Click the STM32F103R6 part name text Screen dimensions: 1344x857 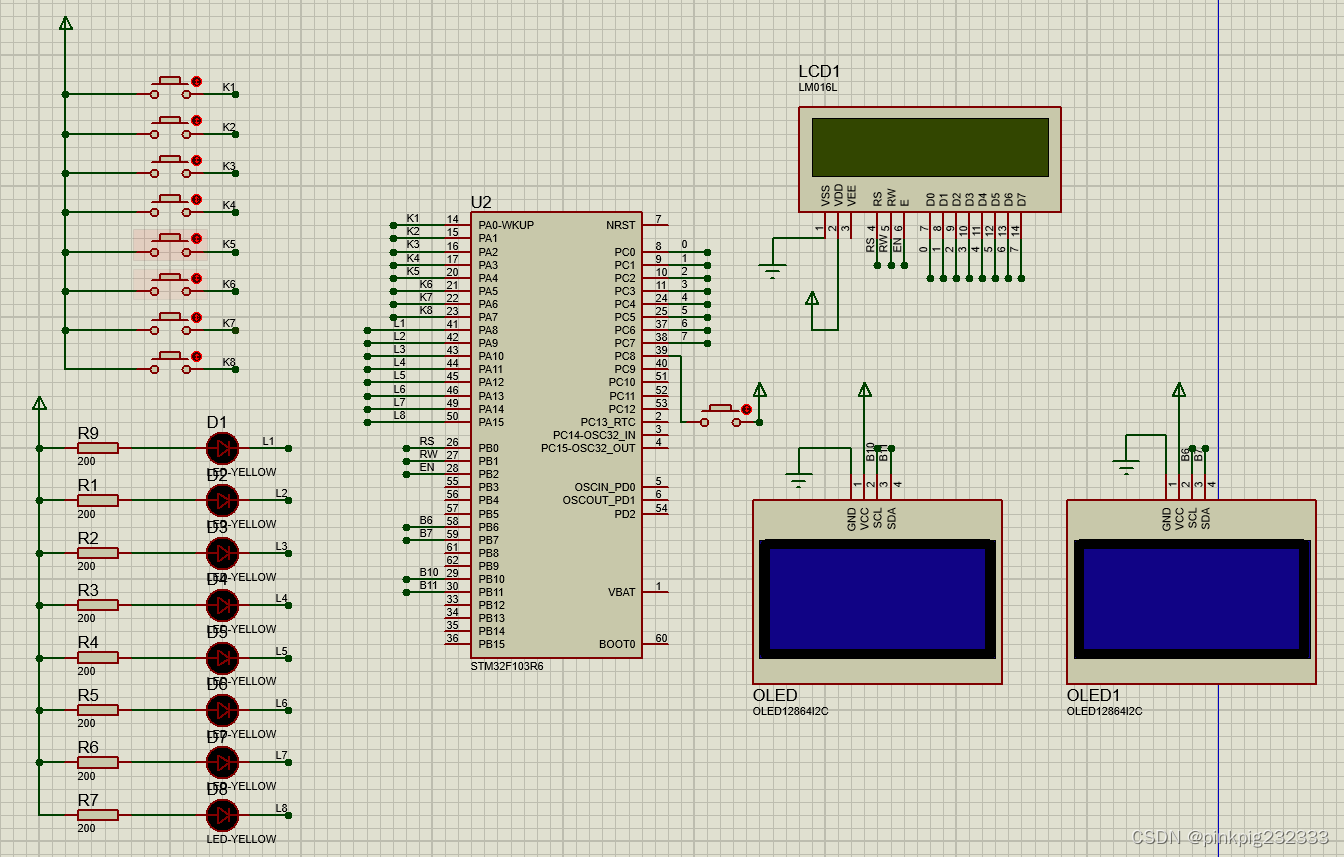pos(508,666)
